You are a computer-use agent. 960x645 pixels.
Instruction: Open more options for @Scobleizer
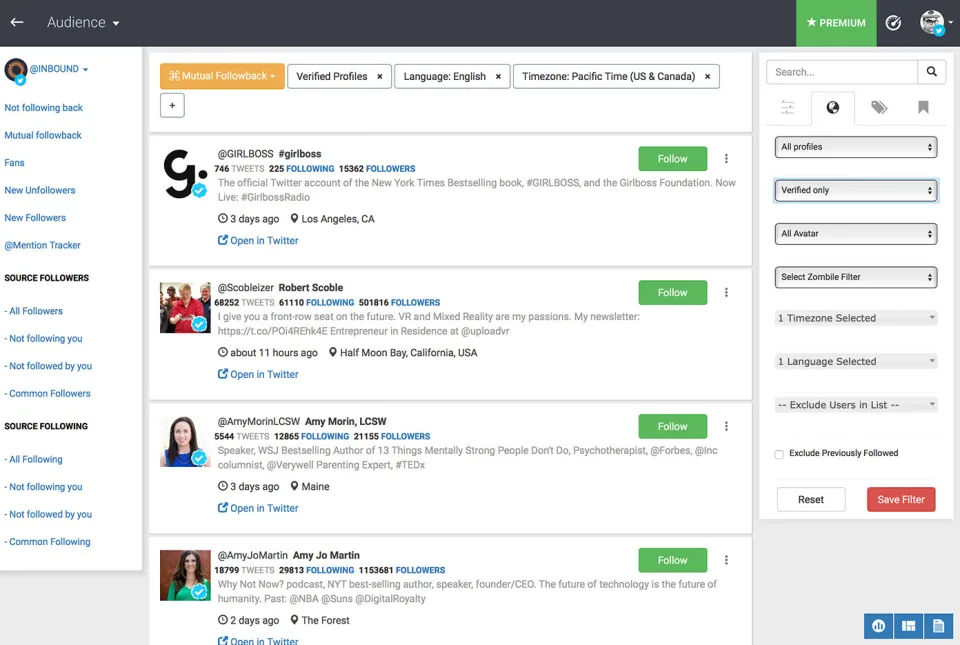point(726,293)
